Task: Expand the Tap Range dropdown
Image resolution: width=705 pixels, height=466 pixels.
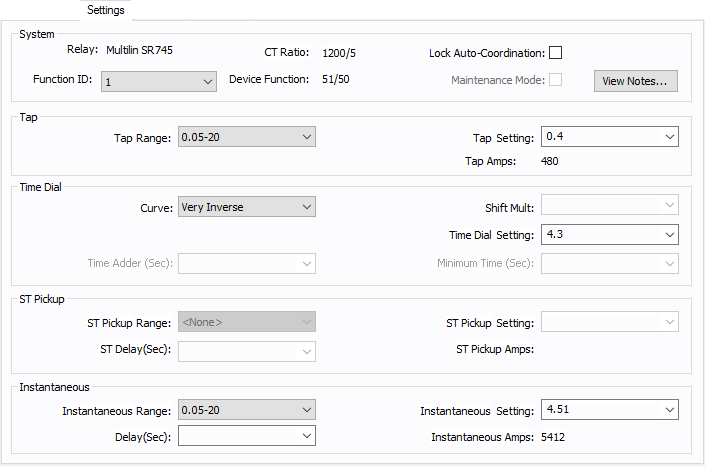Action: tap(246, 137)
